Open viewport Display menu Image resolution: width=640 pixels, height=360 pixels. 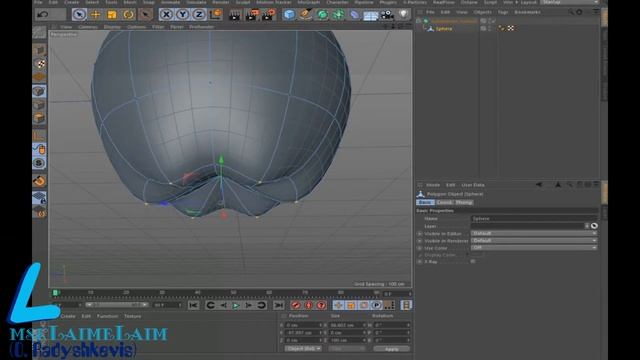click(112, 27)
